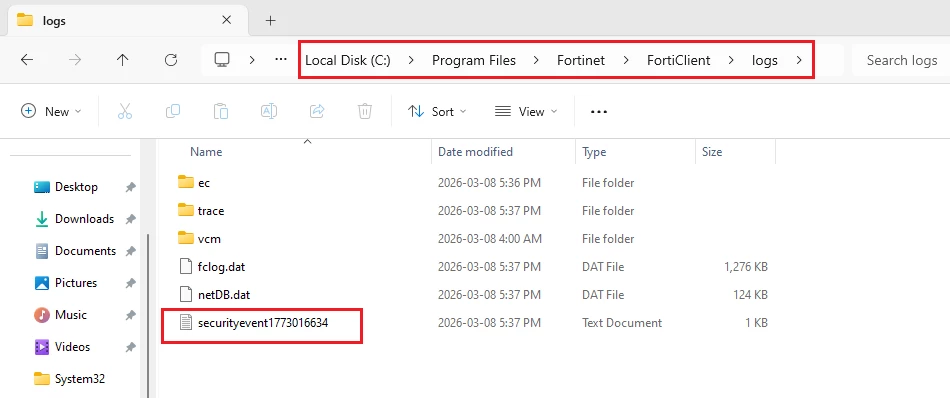Screen dimensions: 950x398
Task: Refresh the logs folder view
Action: 171,59
